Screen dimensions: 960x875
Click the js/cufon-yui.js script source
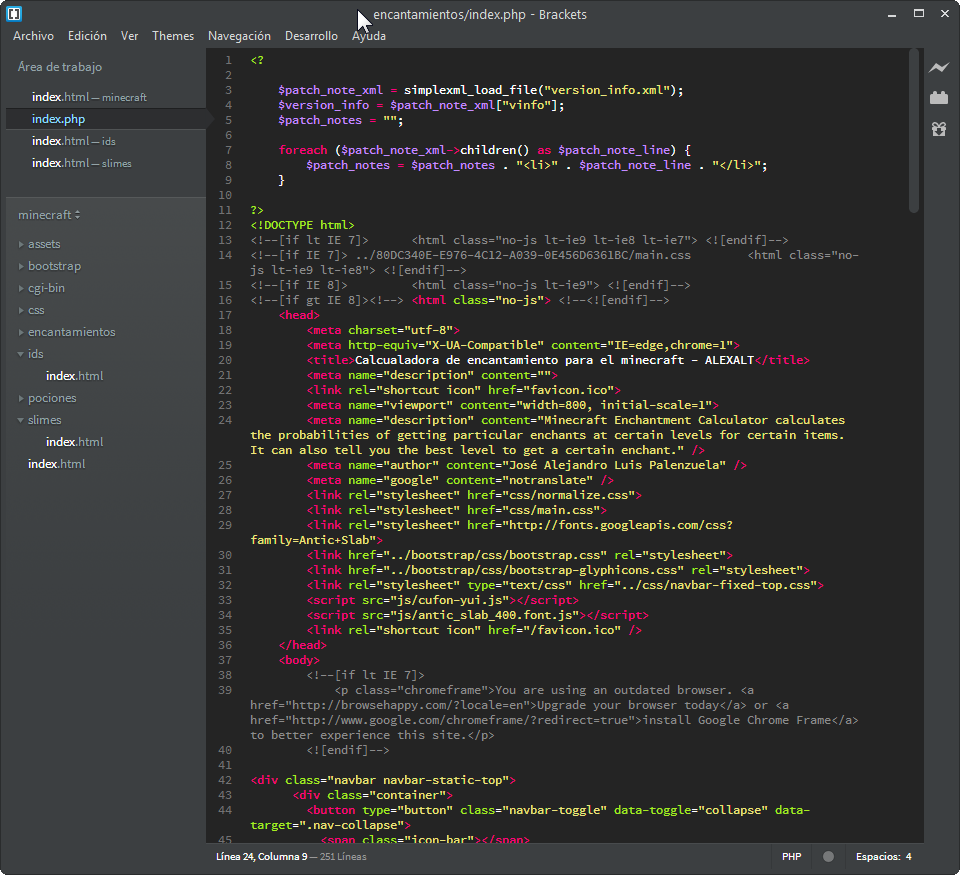[453, 601]
